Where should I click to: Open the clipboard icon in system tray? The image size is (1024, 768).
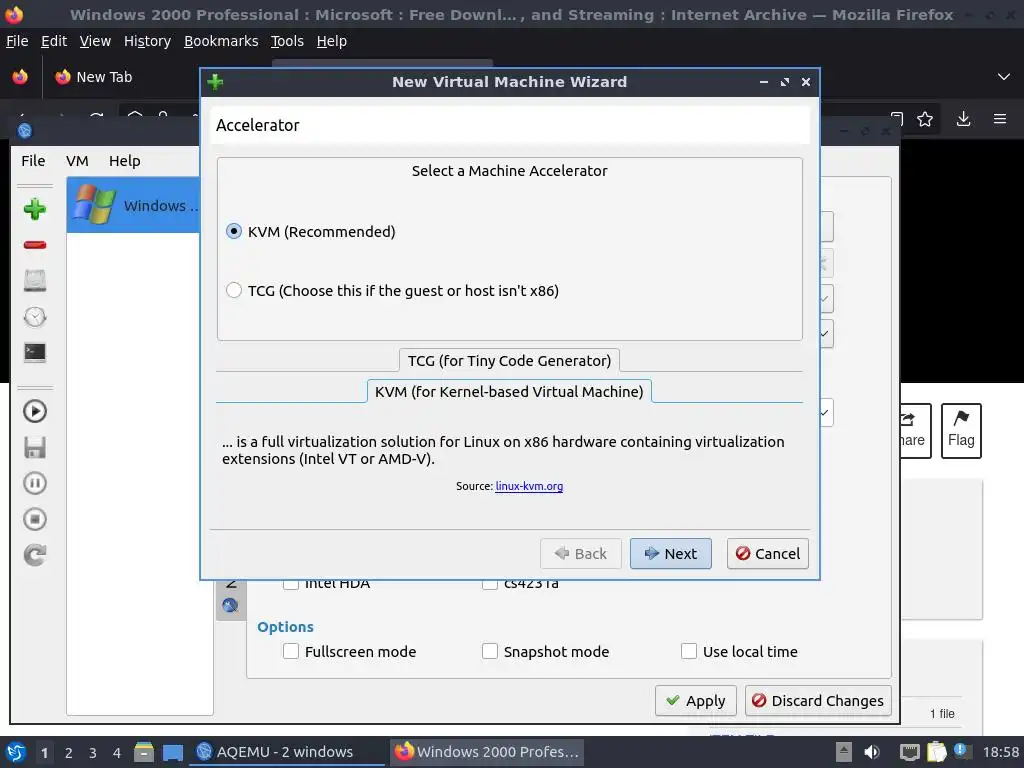pyautogui.click(x=936, y=752)
